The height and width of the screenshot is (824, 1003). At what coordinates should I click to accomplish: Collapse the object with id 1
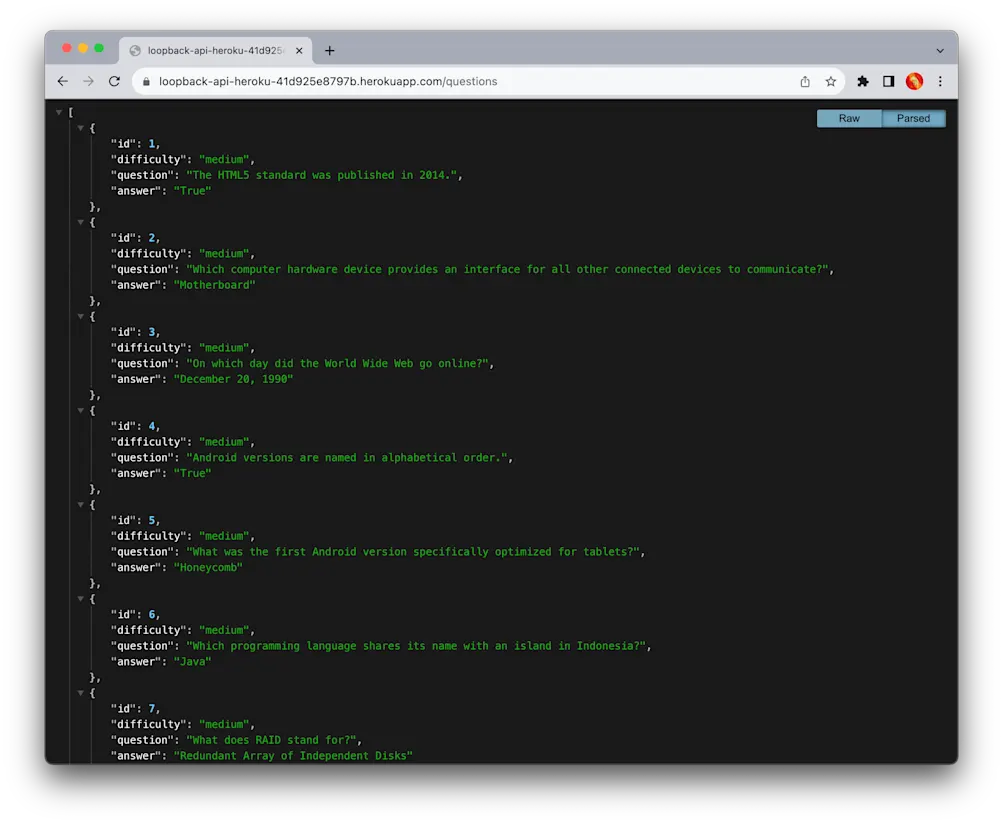pyautogui.click(x=81, y=128)
